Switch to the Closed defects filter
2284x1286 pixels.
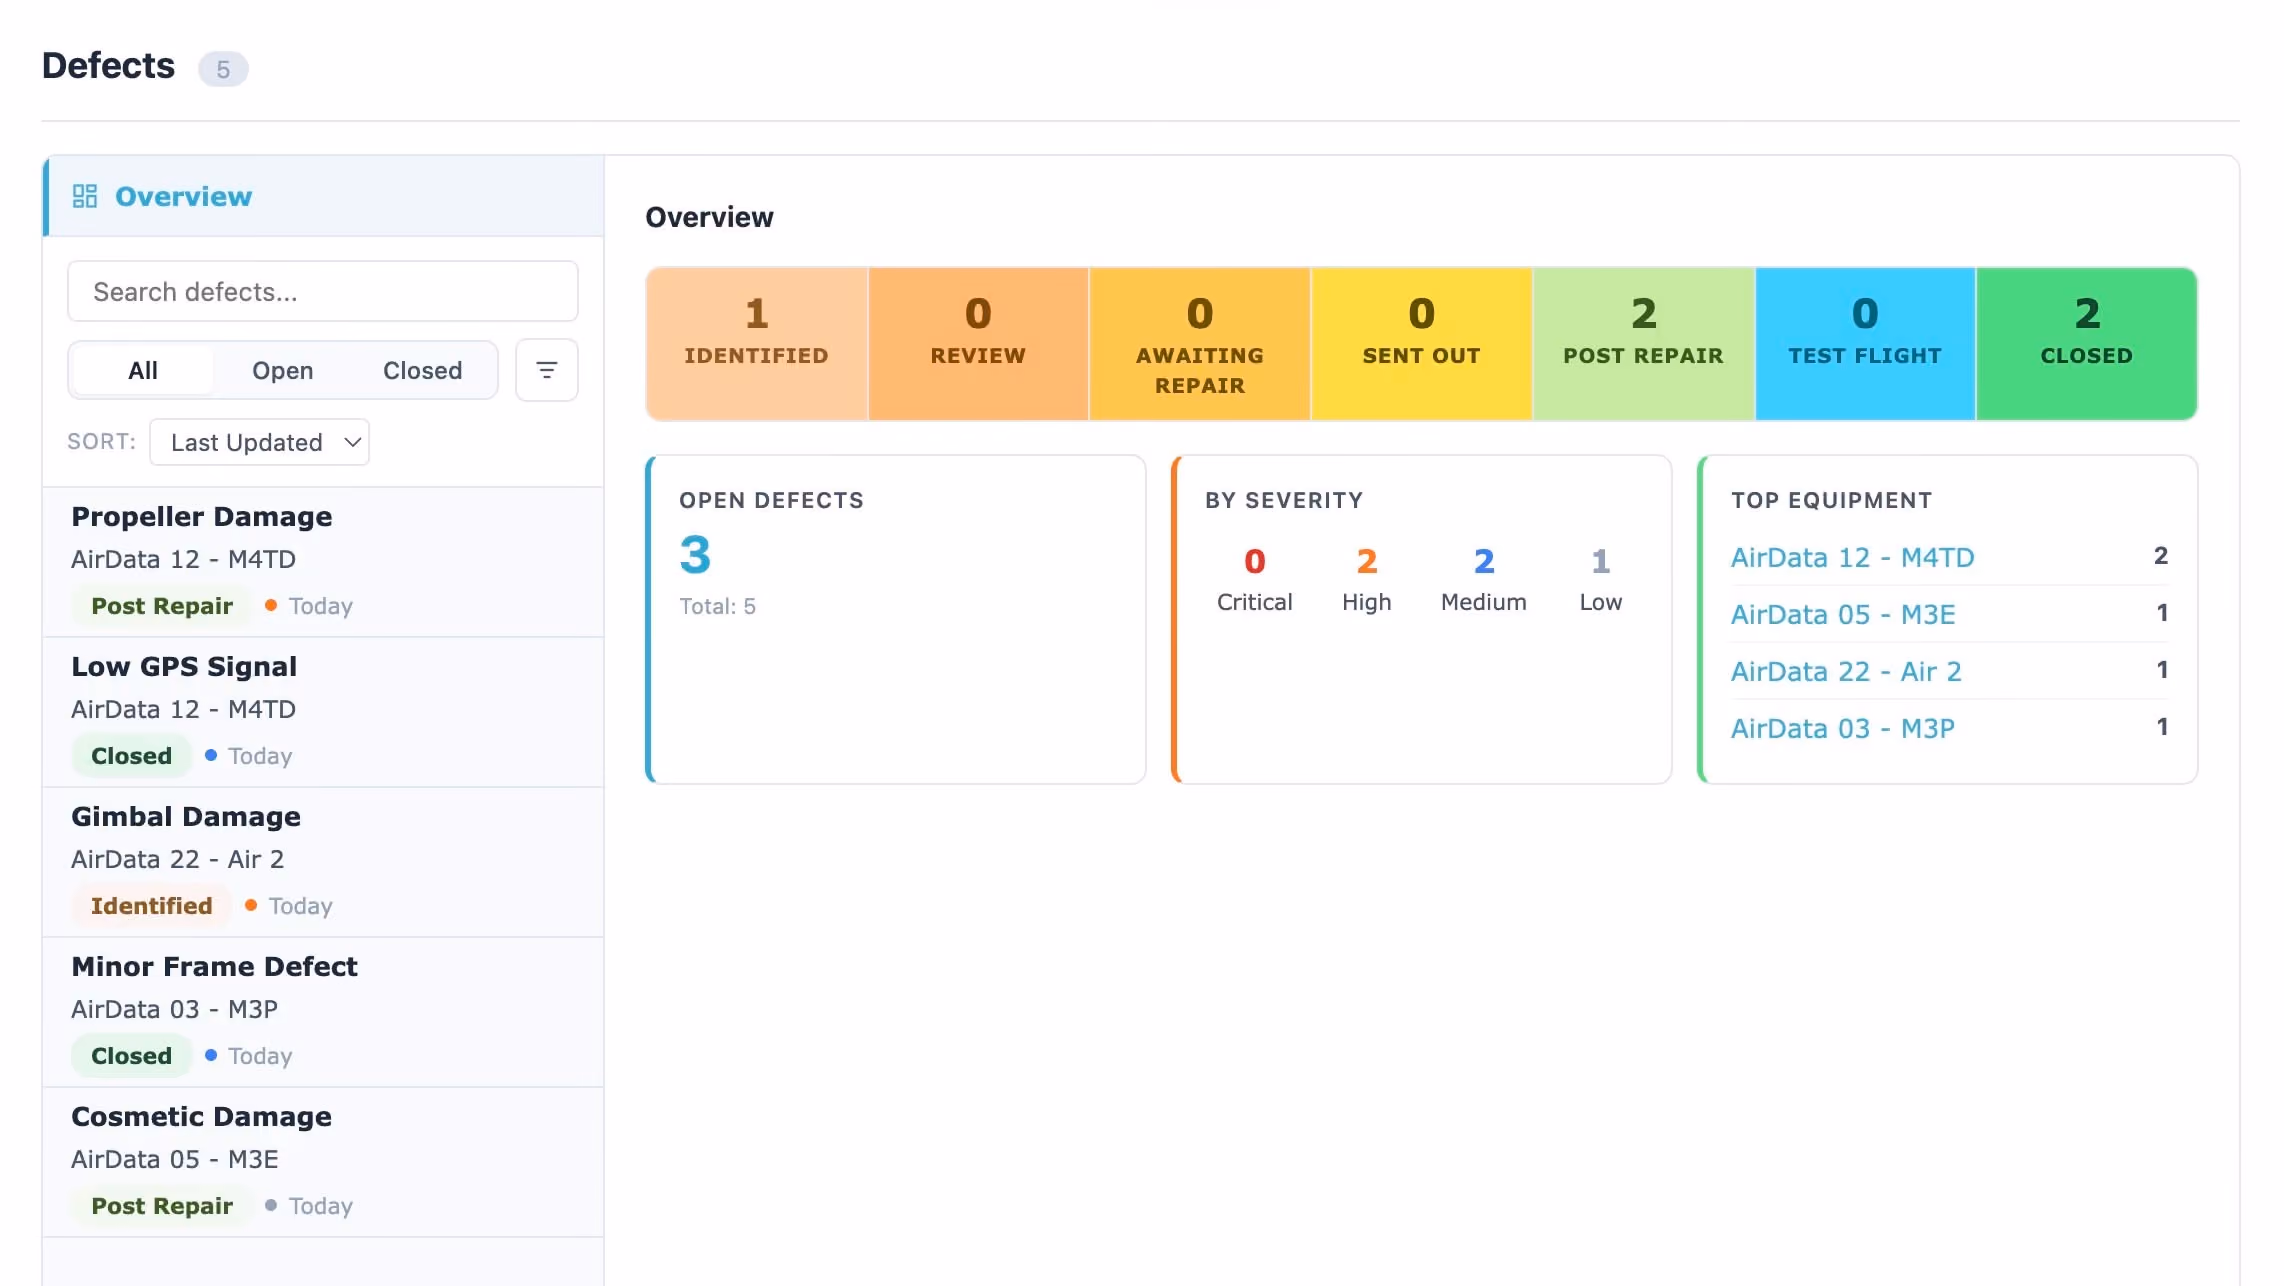tap(422, 370)
